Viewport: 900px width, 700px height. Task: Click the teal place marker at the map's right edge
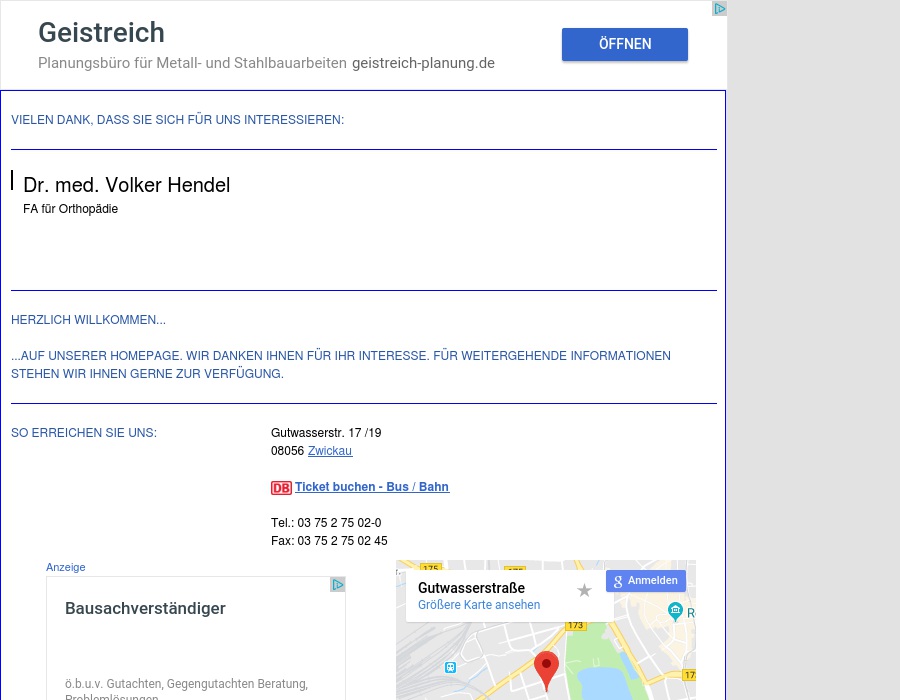(x=676, y=612)
